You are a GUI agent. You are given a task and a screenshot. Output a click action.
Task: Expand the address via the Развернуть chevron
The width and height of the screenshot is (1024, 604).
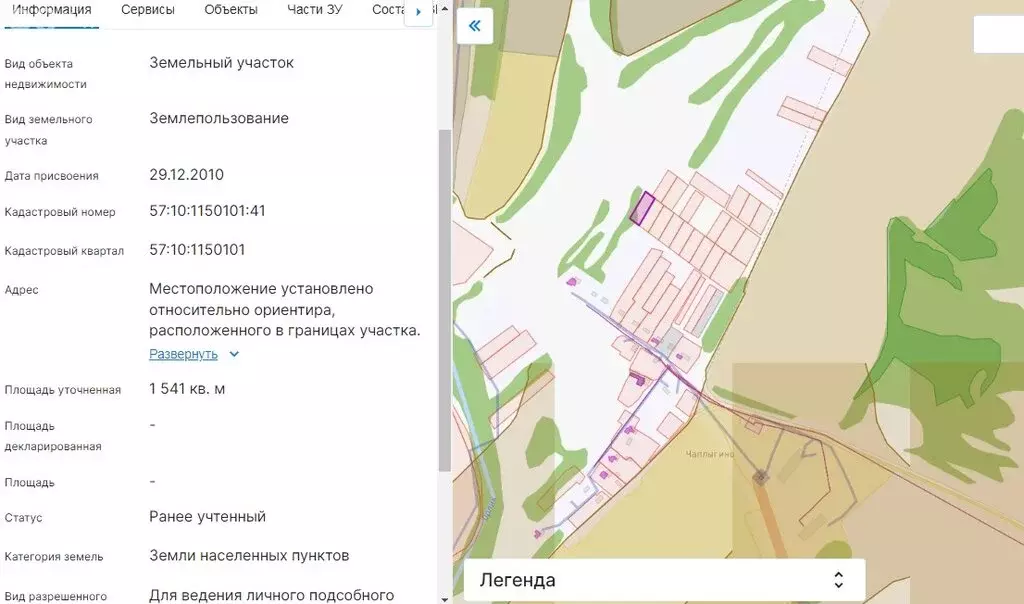coord(232,354)
